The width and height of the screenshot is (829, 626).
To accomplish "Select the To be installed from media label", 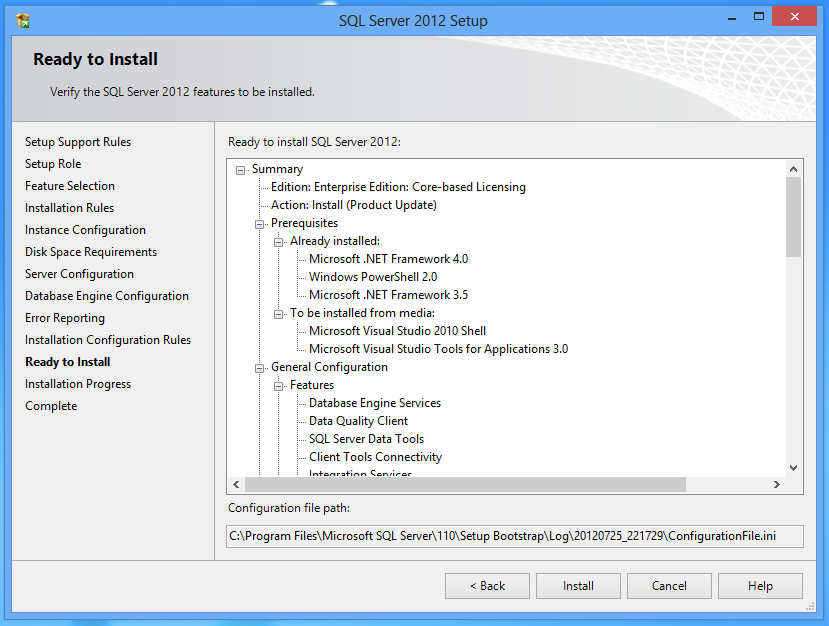I will [362, 313].
